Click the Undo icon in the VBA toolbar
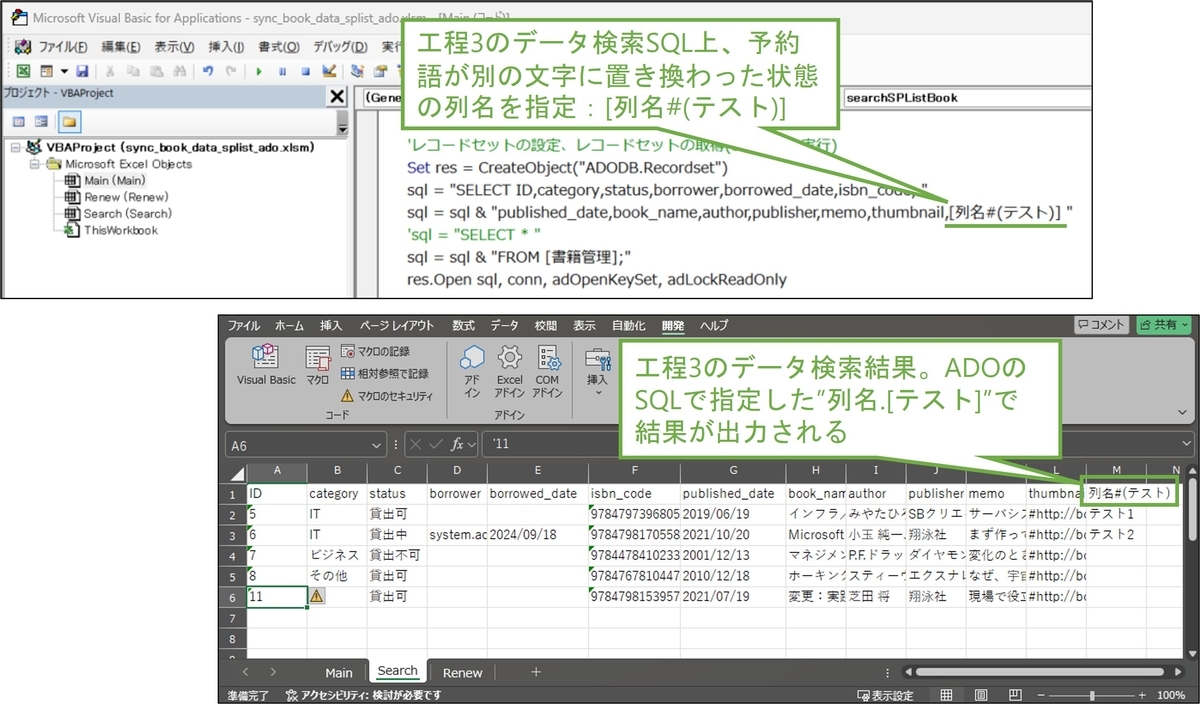The width and height of the screenshot is (1200, 704). (207, 71)
